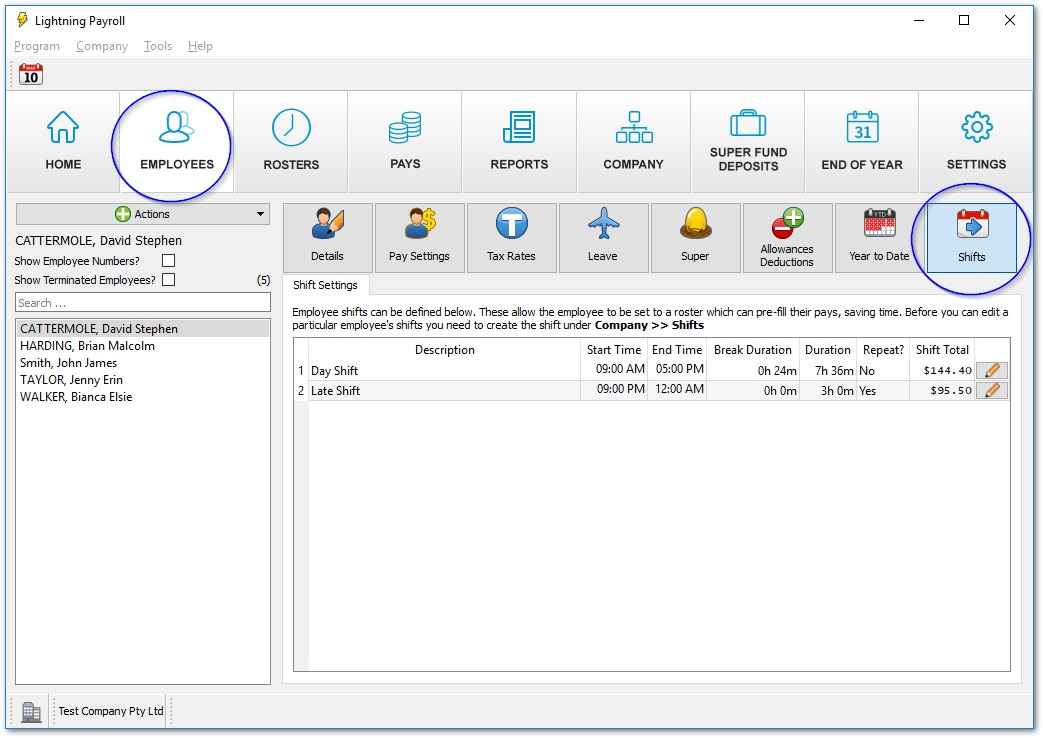Click the End Time column header
Image resolution: width=1043 pixels, height=738 pixels.
[676, 350]
